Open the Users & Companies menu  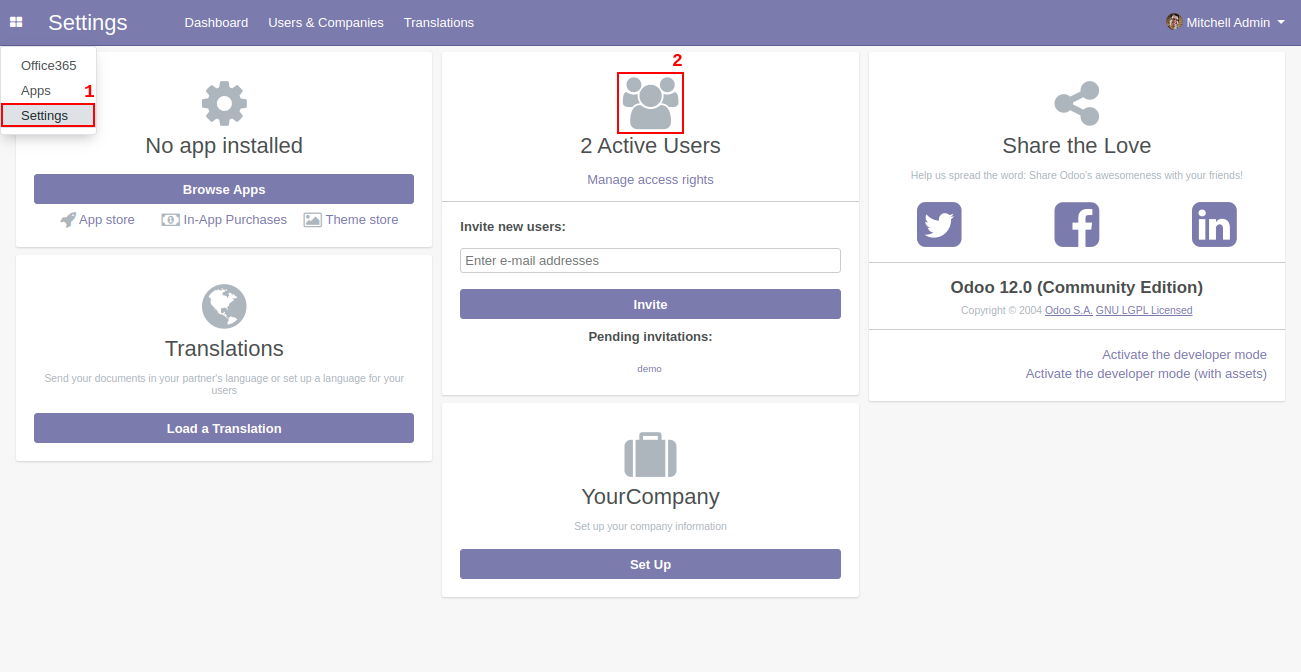tap(326, 22)
